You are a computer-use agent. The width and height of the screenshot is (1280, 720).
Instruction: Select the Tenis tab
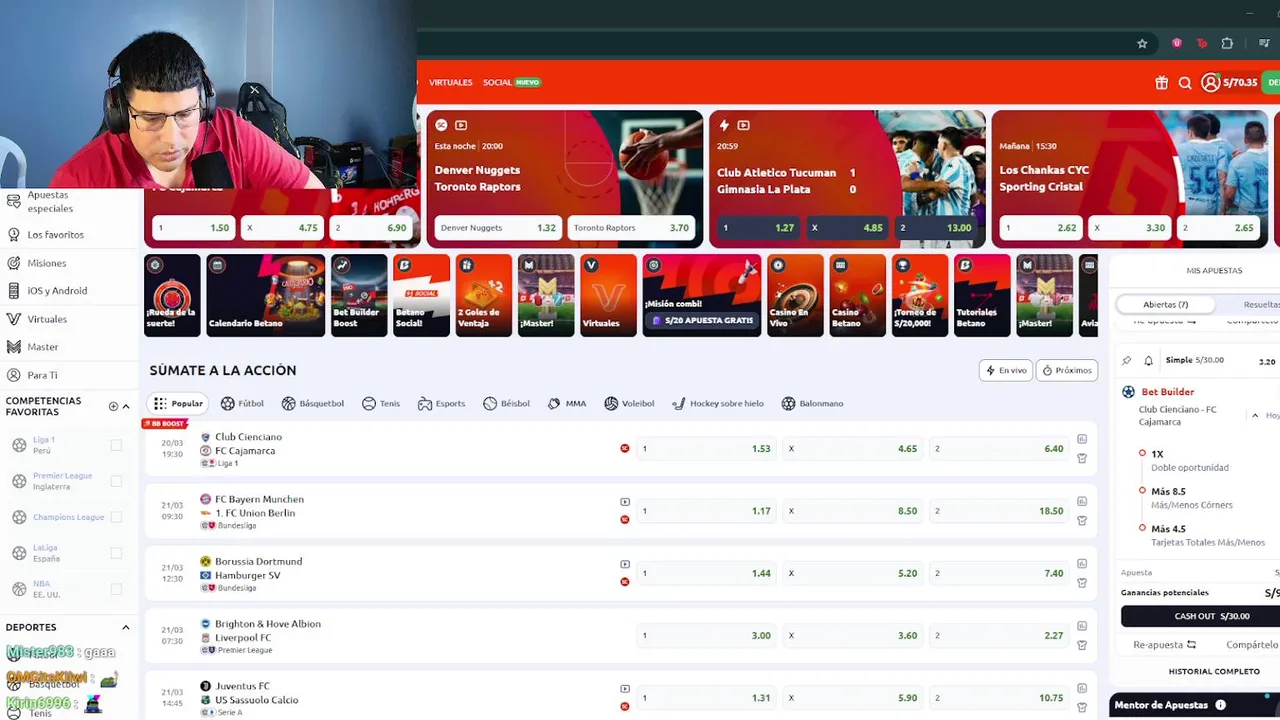click(381, 404)
